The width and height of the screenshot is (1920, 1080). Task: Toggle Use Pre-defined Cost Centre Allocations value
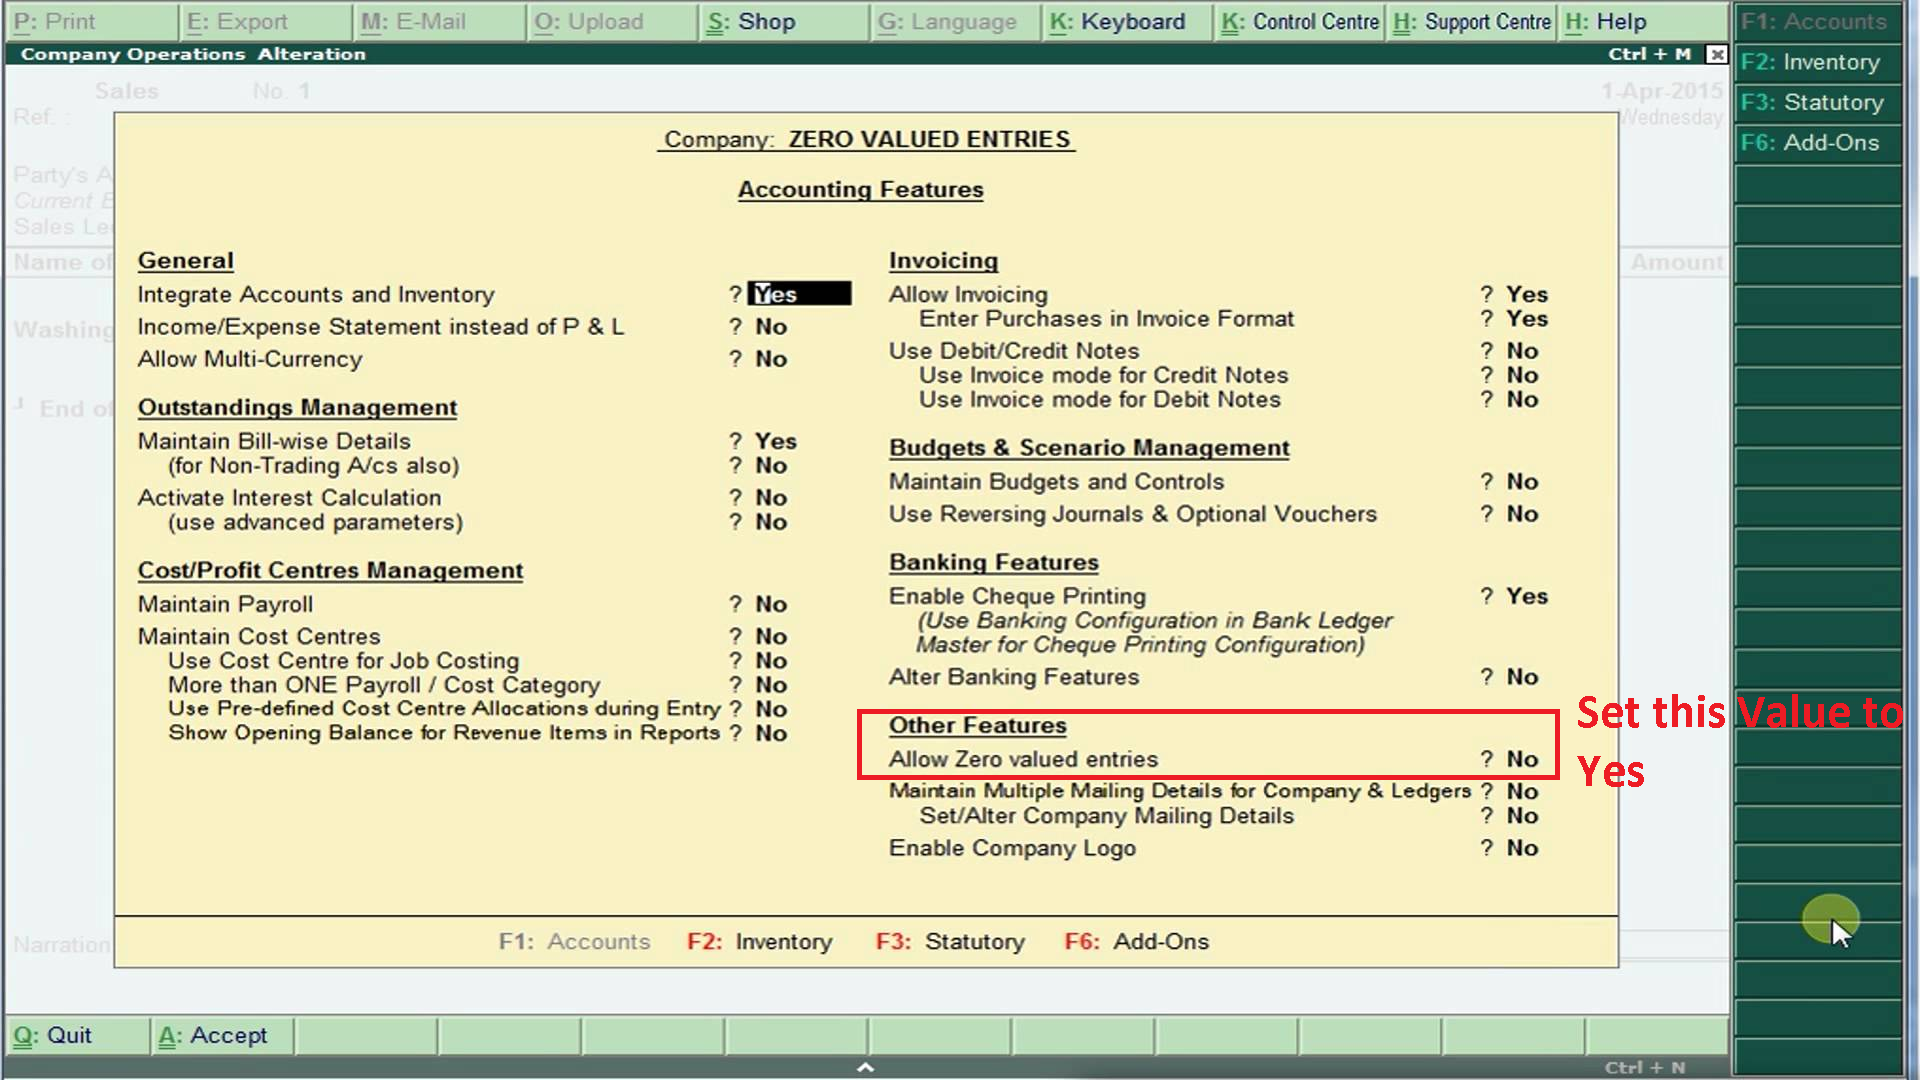click(771, 709)
